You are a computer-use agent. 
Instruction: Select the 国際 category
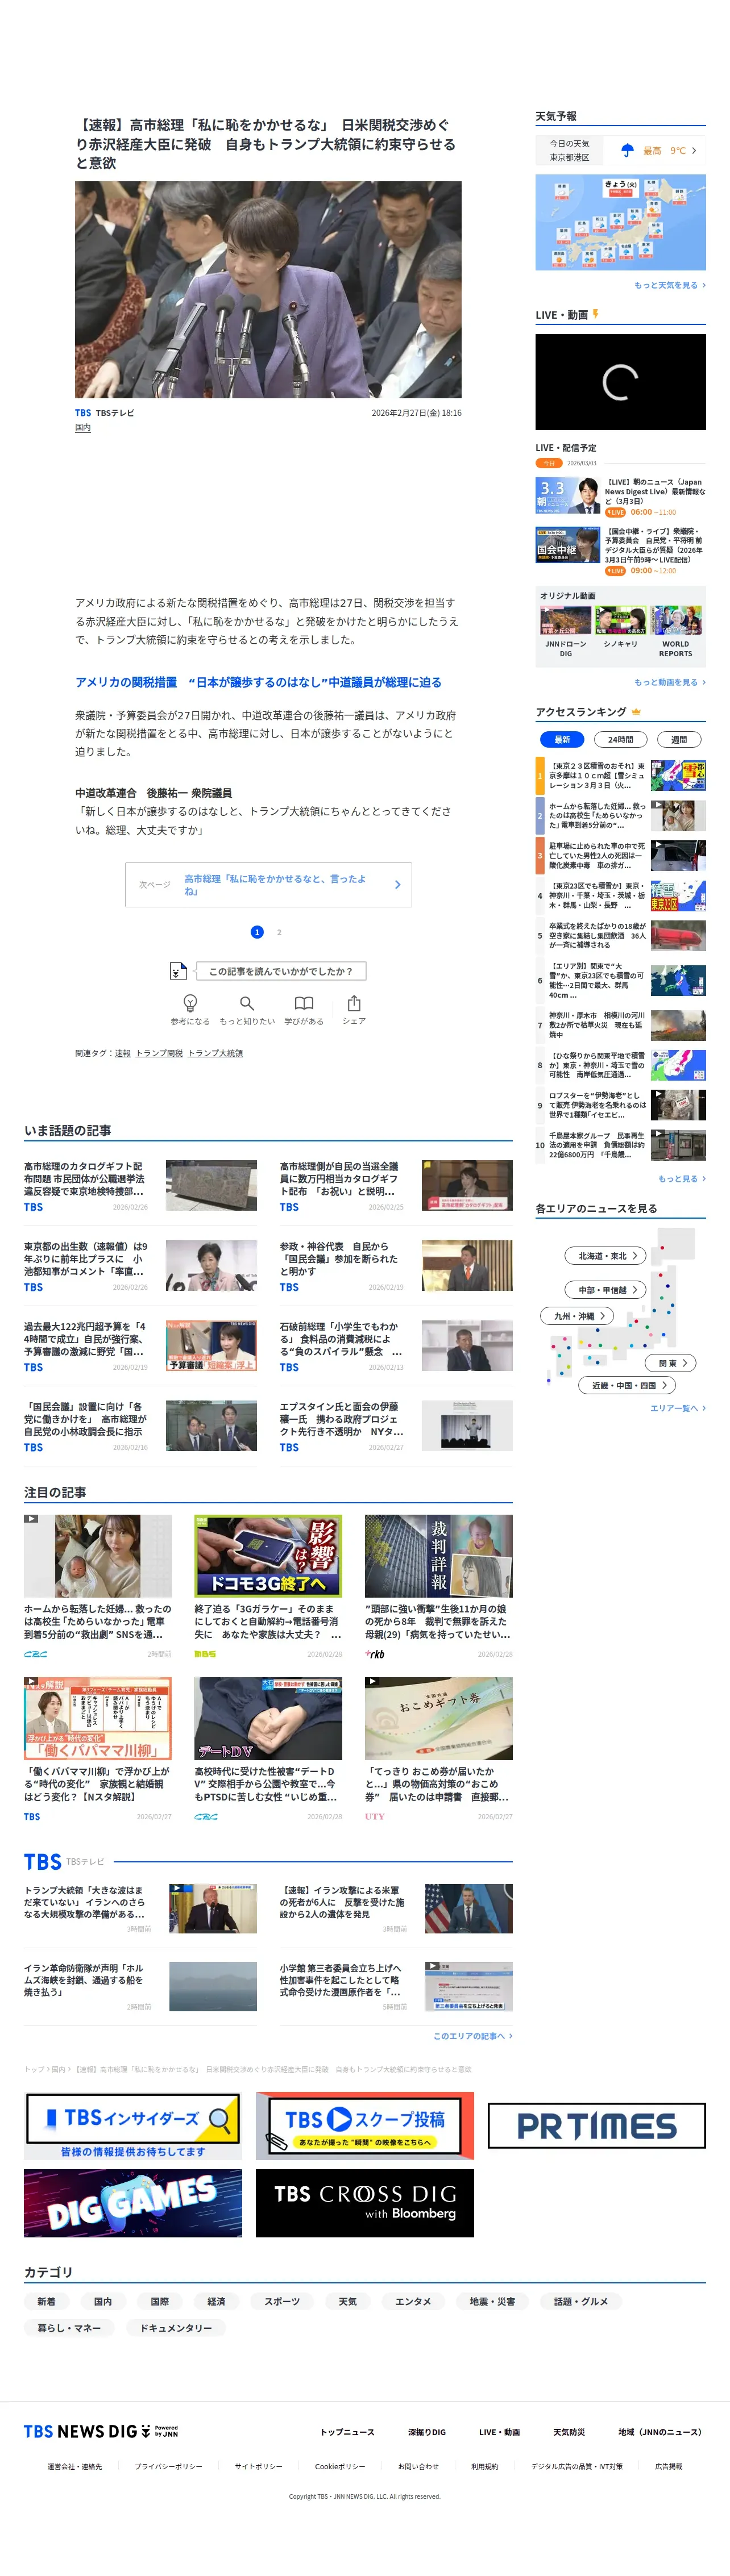(160, 2301)
